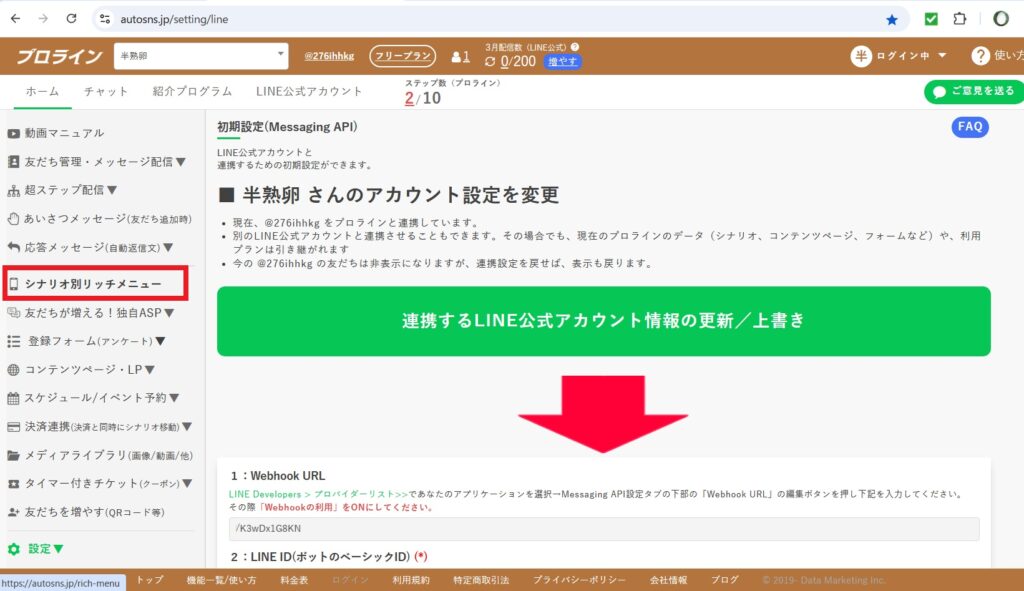Click the @276ihhkg account link
1024x591 pixels.
329,56
